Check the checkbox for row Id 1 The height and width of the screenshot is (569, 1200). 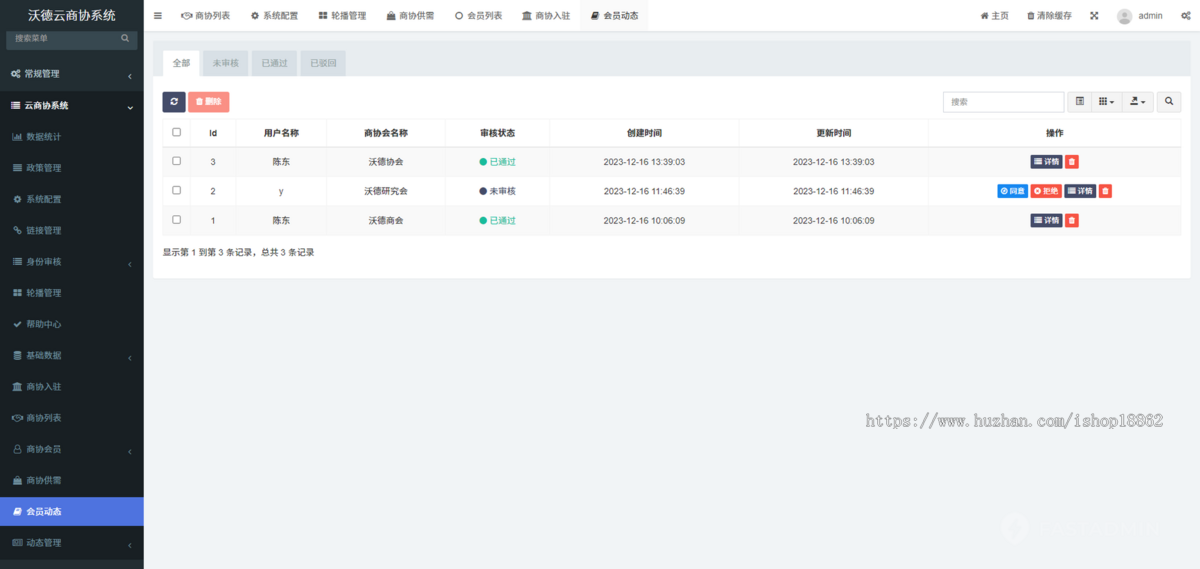(177, 219)
